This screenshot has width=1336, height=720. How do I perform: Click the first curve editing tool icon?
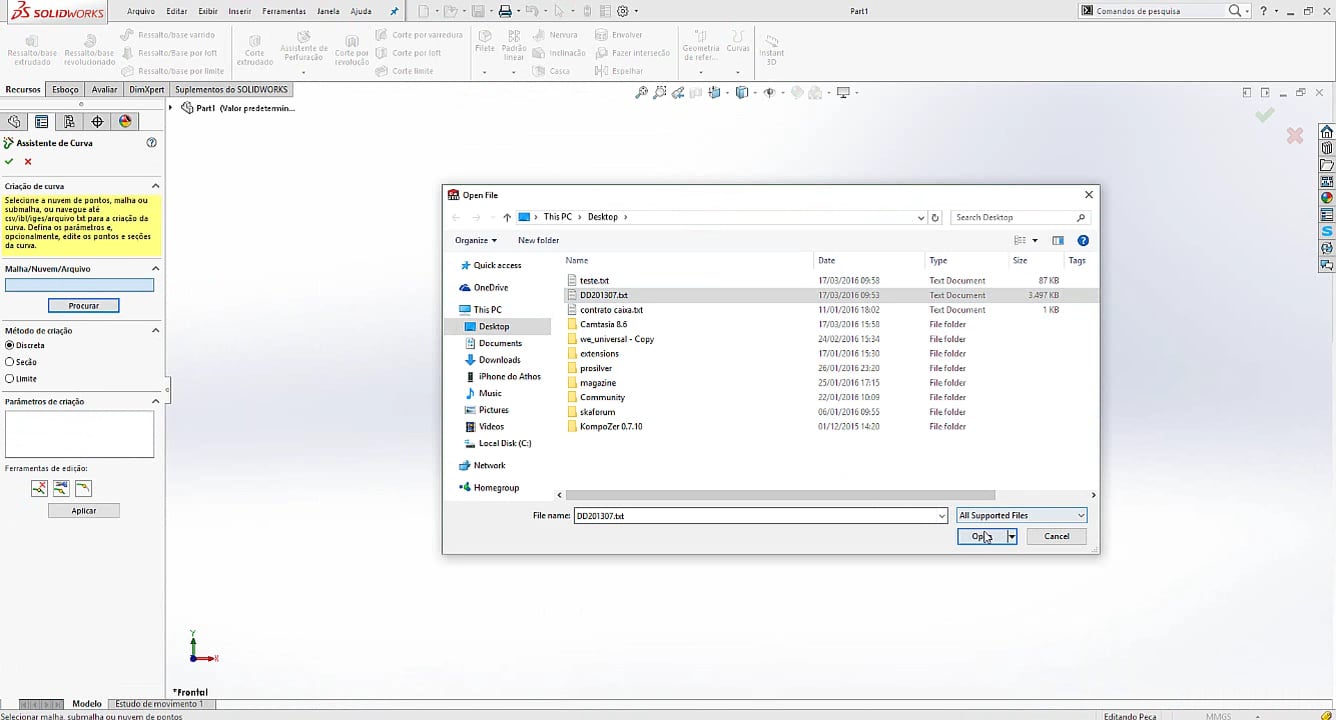[39, 488]
